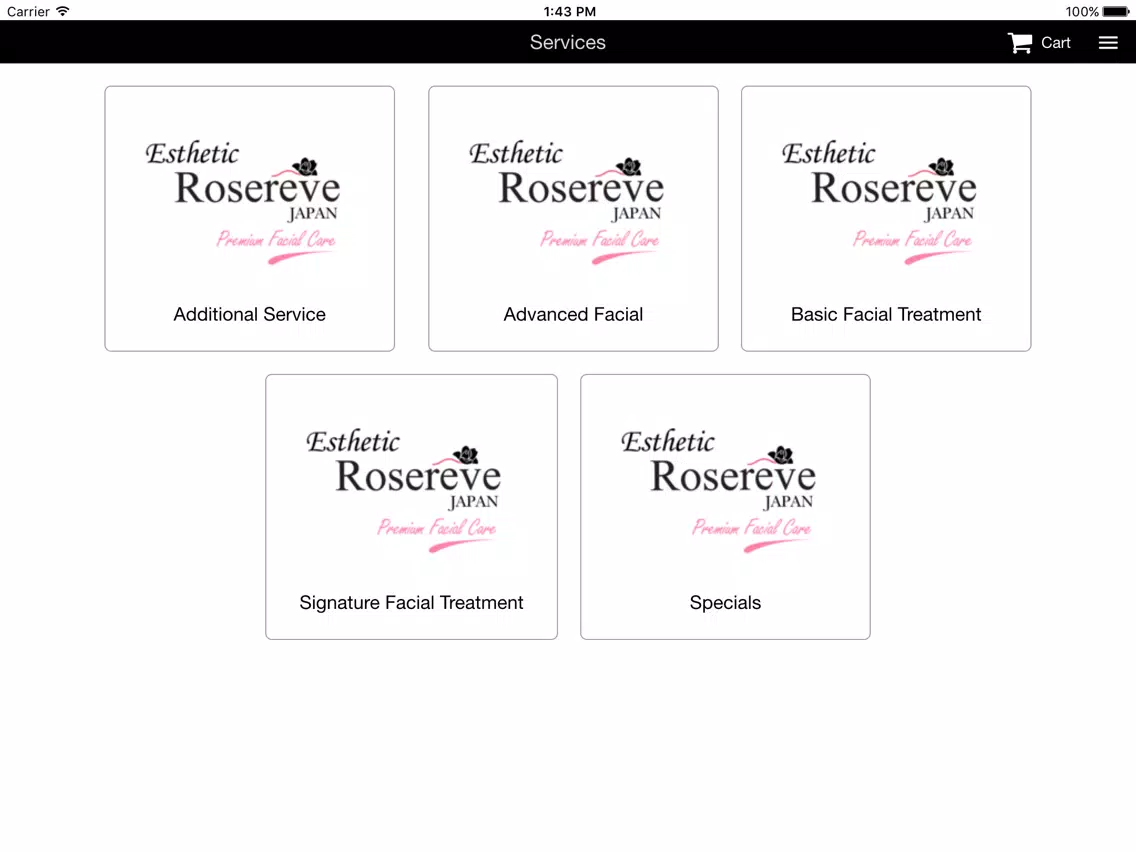Tap the 100% battery percentage text
Viewport: 1136px width, 852px height.
[1082, 12]
